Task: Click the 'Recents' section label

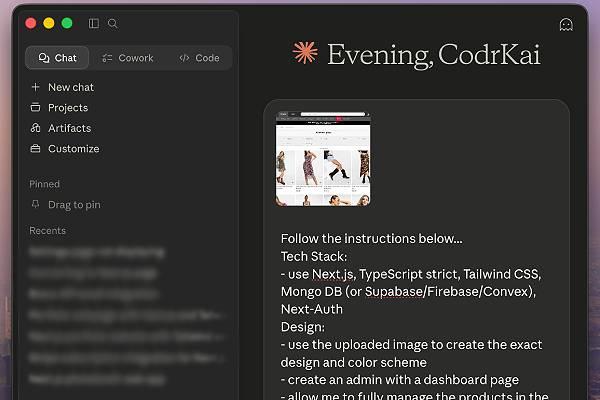Action: (x=47, y=230)
